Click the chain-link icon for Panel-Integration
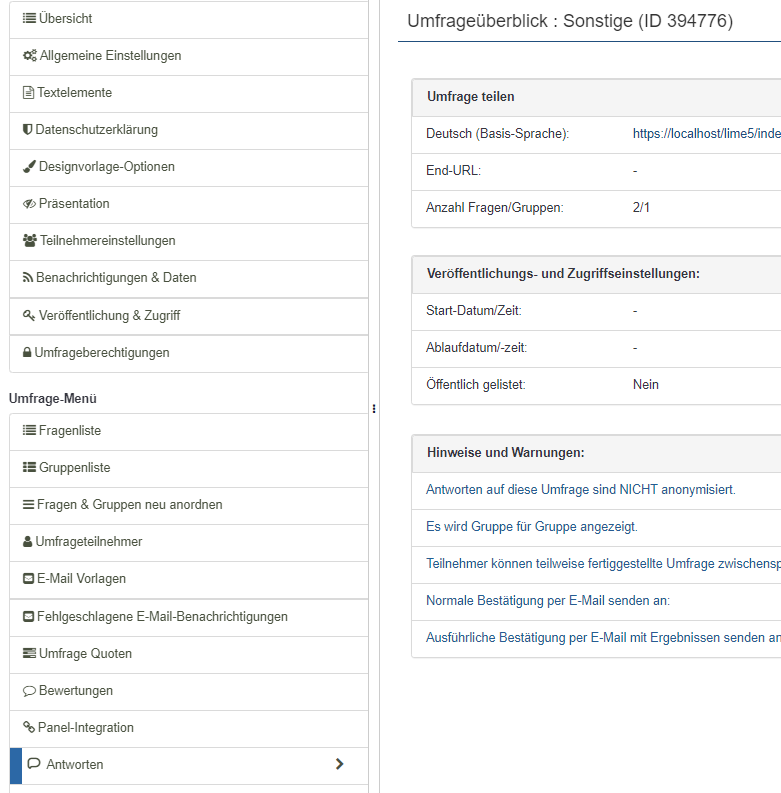The height and width of the screenshot is (793, 781). point(29,728)
